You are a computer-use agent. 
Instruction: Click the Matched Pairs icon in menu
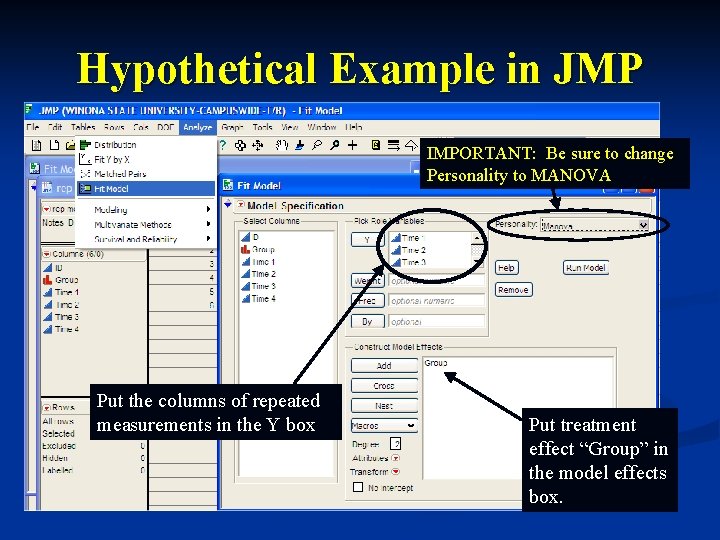pos(85,174)
